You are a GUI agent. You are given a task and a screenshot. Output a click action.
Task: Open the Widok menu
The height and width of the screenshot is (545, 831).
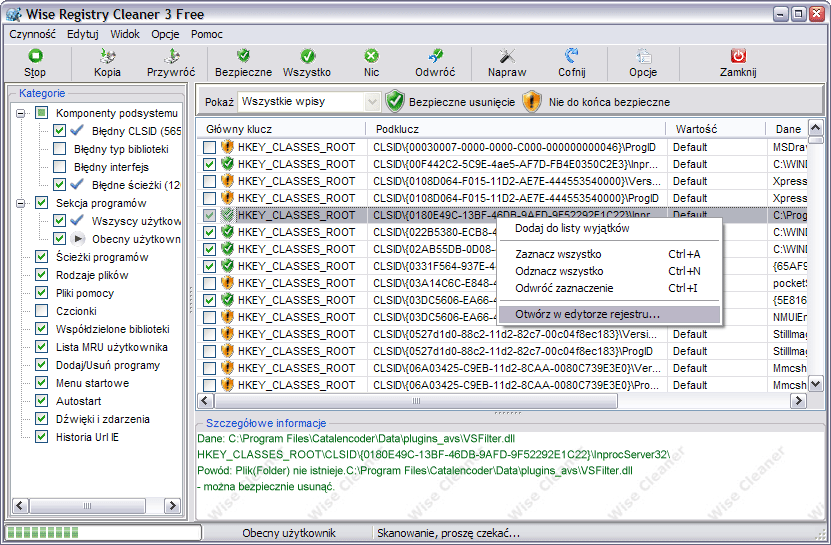[125, 34]
